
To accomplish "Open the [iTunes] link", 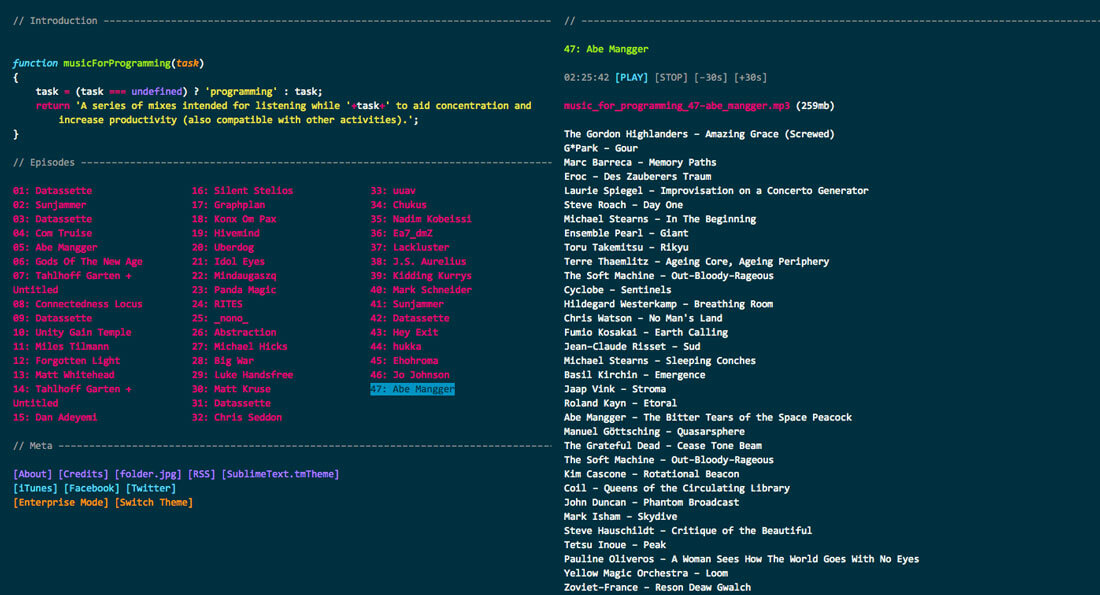I will 35,488.
